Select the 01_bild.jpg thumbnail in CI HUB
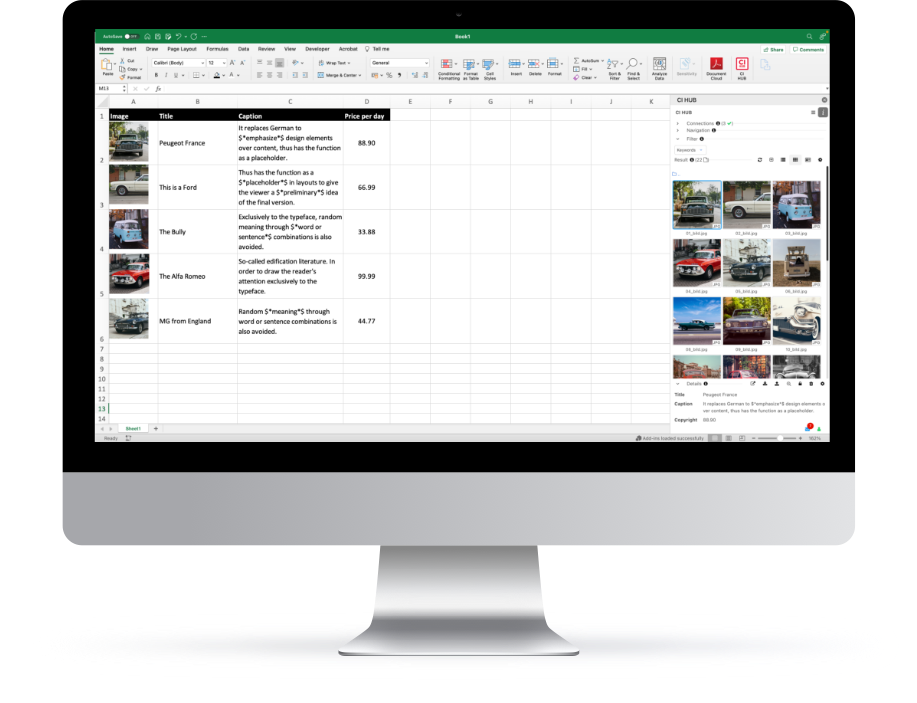Screen dimensions: 917x703 pos(697,204)
